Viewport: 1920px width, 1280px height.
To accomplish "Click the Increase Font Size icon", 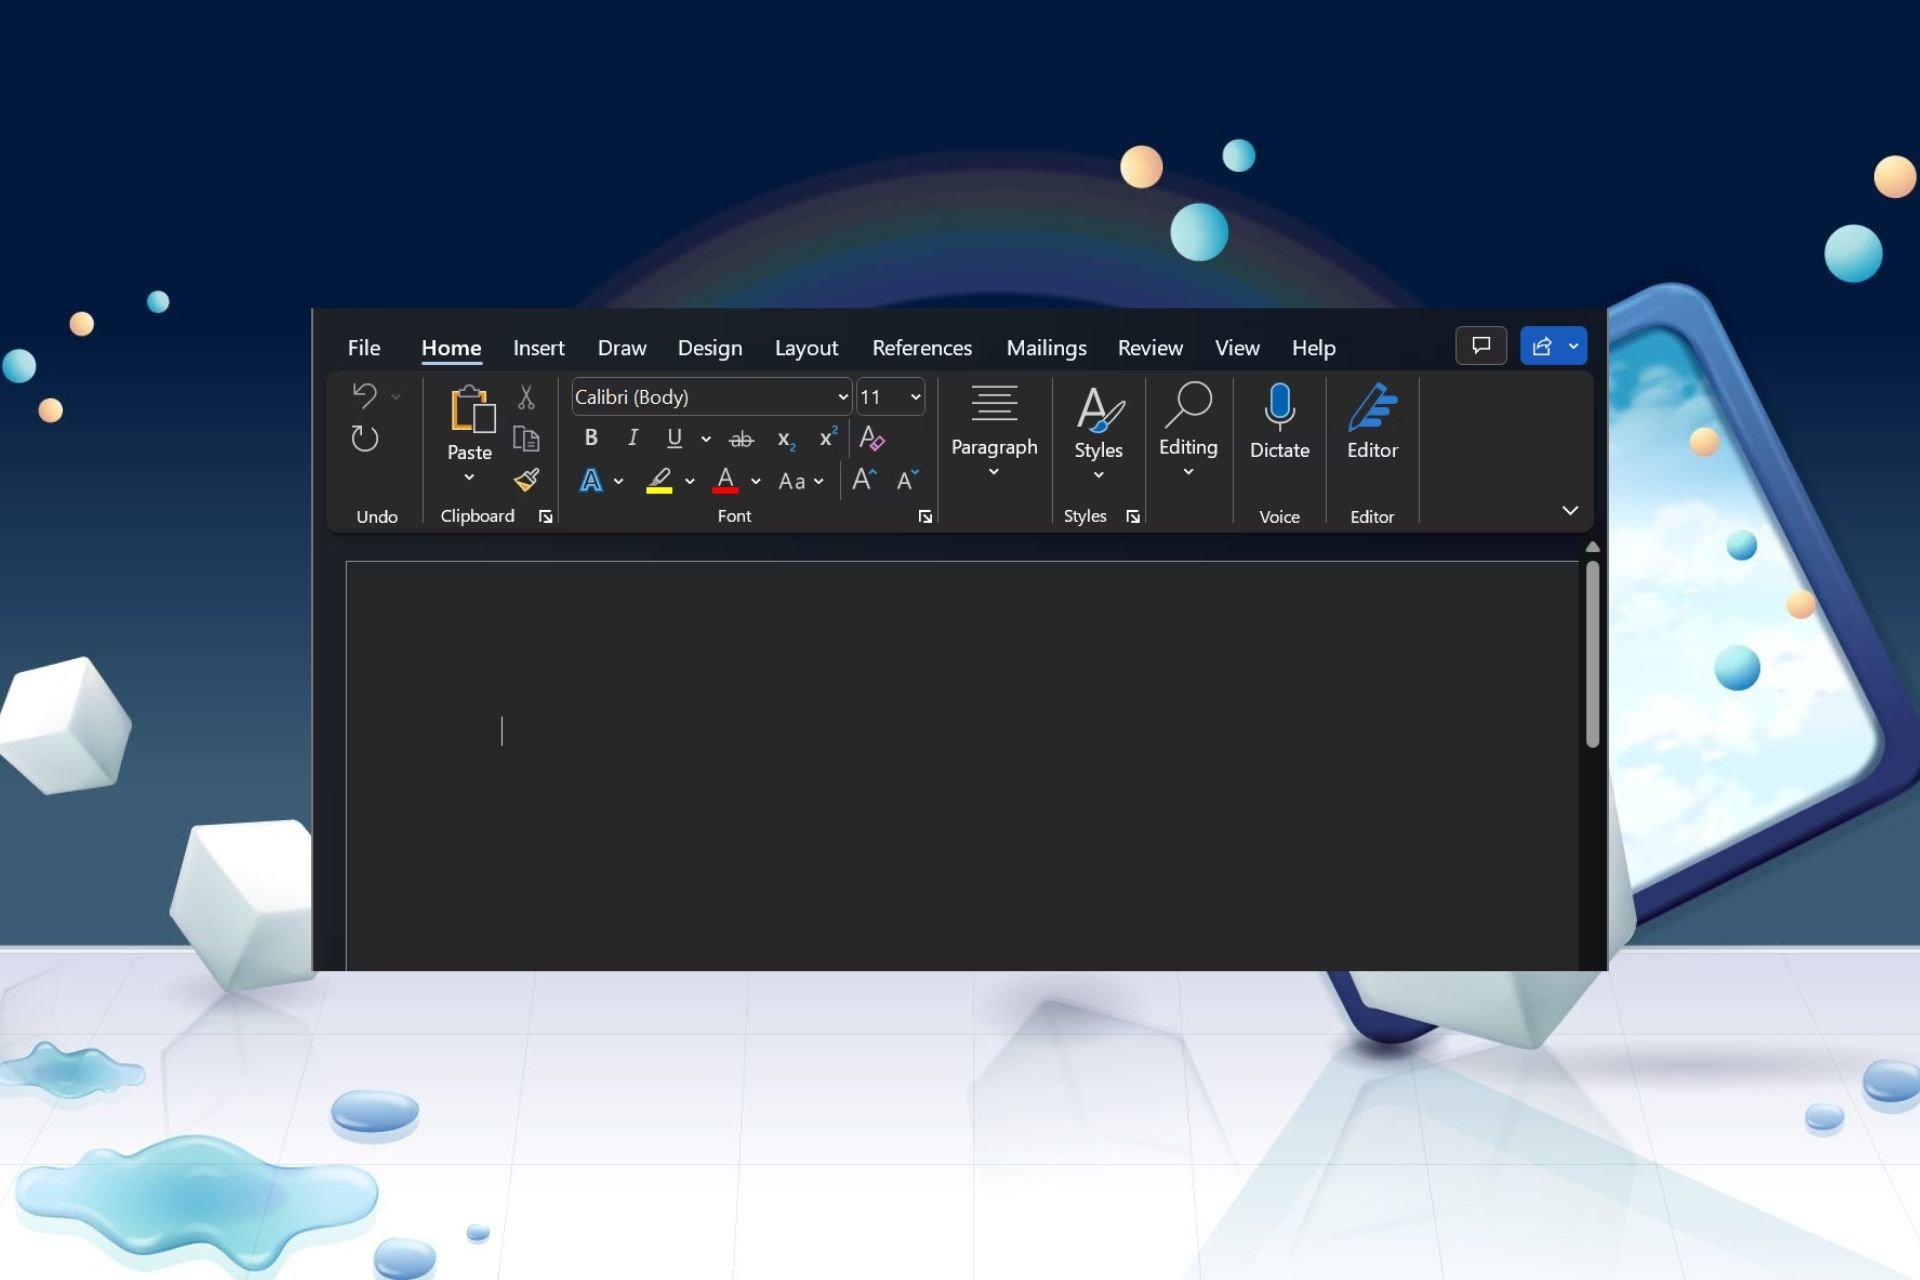I will coord(864,480).
